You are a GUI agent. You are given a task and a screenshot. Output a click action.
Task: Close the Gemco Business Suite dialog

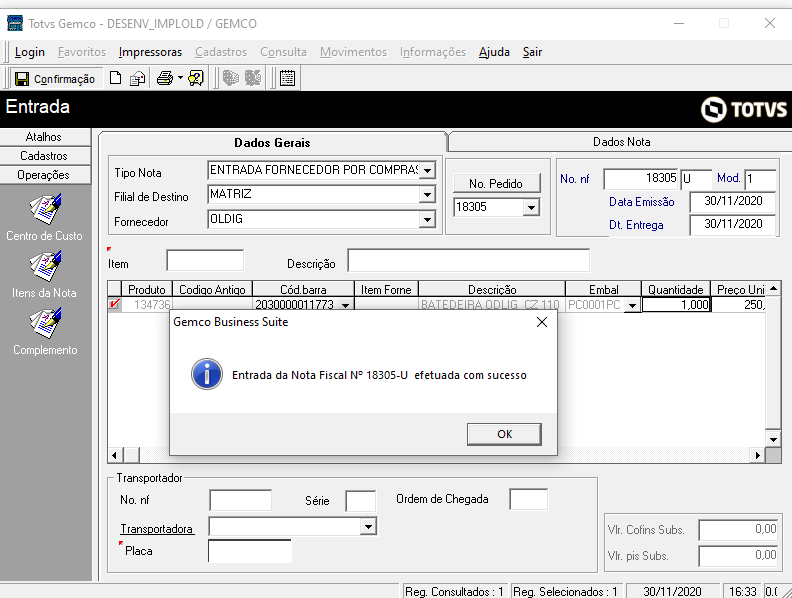541,322
